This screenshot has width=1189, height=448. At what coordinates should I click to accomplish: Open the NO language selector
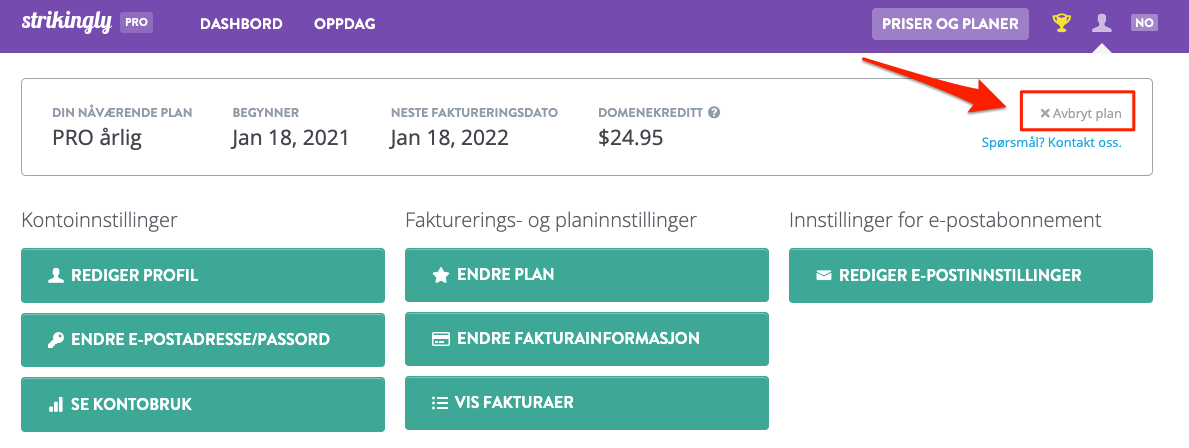1144,23
